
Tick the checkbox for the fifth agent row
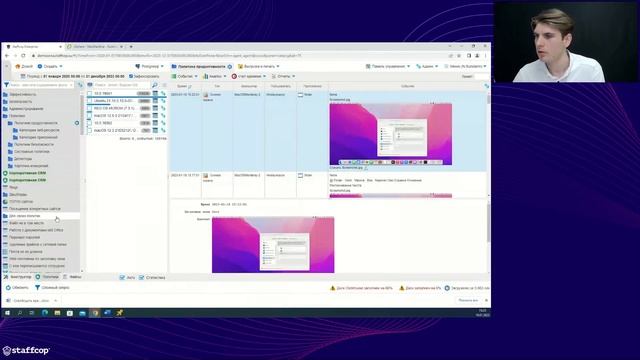pos(90,123)
